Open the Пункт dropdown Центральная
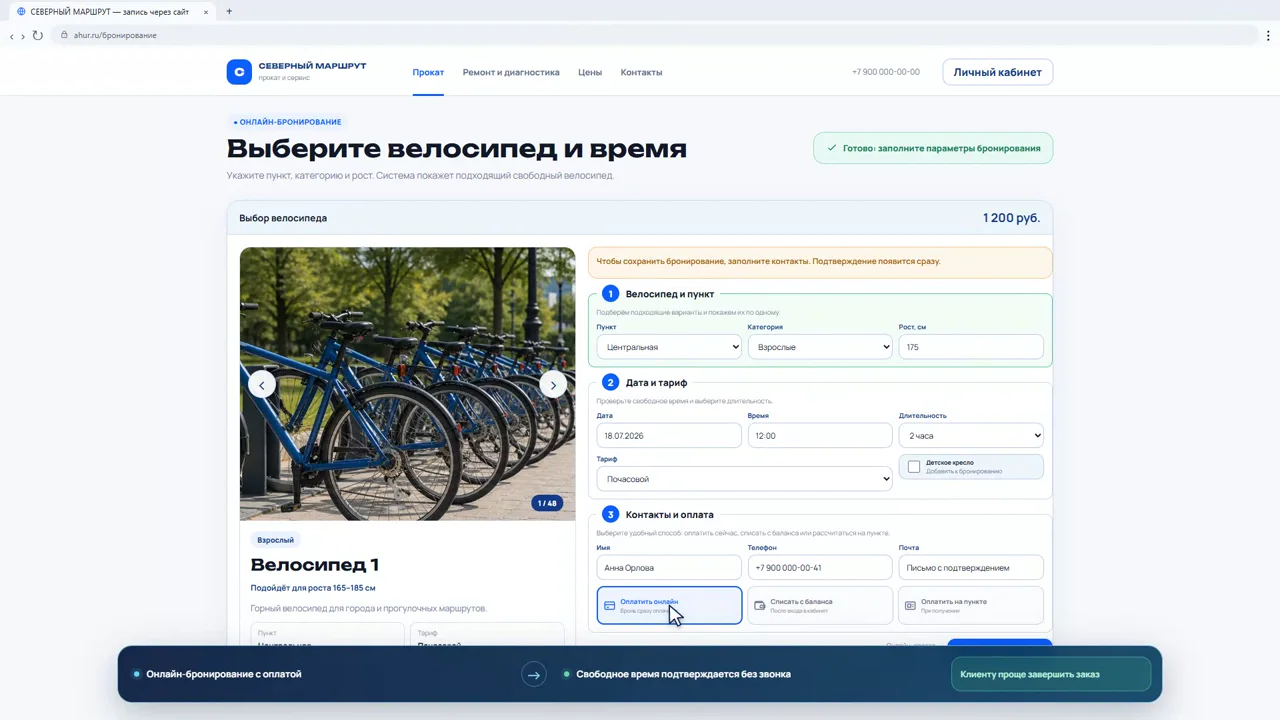 (669, 347)
